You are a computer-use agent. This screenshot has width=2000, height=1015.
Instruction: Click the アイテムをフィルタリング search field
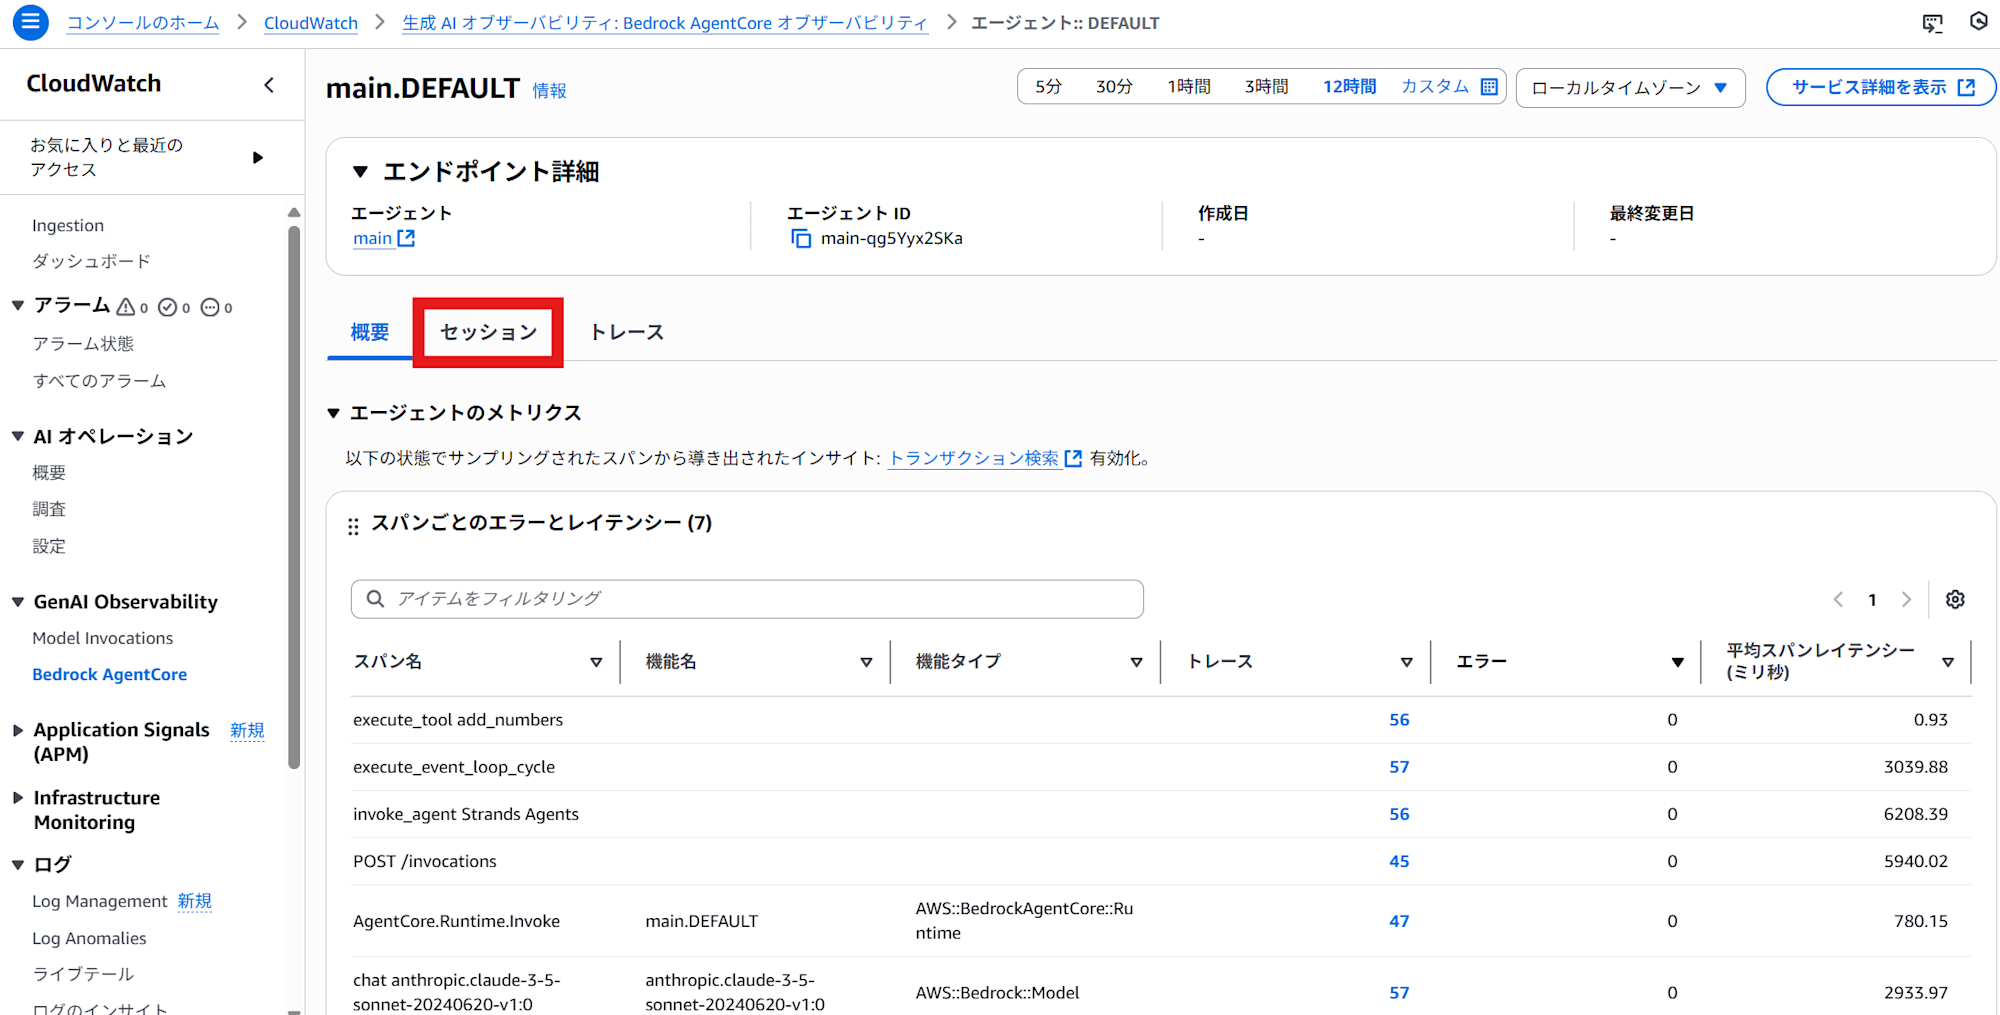(x=746, y=598)
